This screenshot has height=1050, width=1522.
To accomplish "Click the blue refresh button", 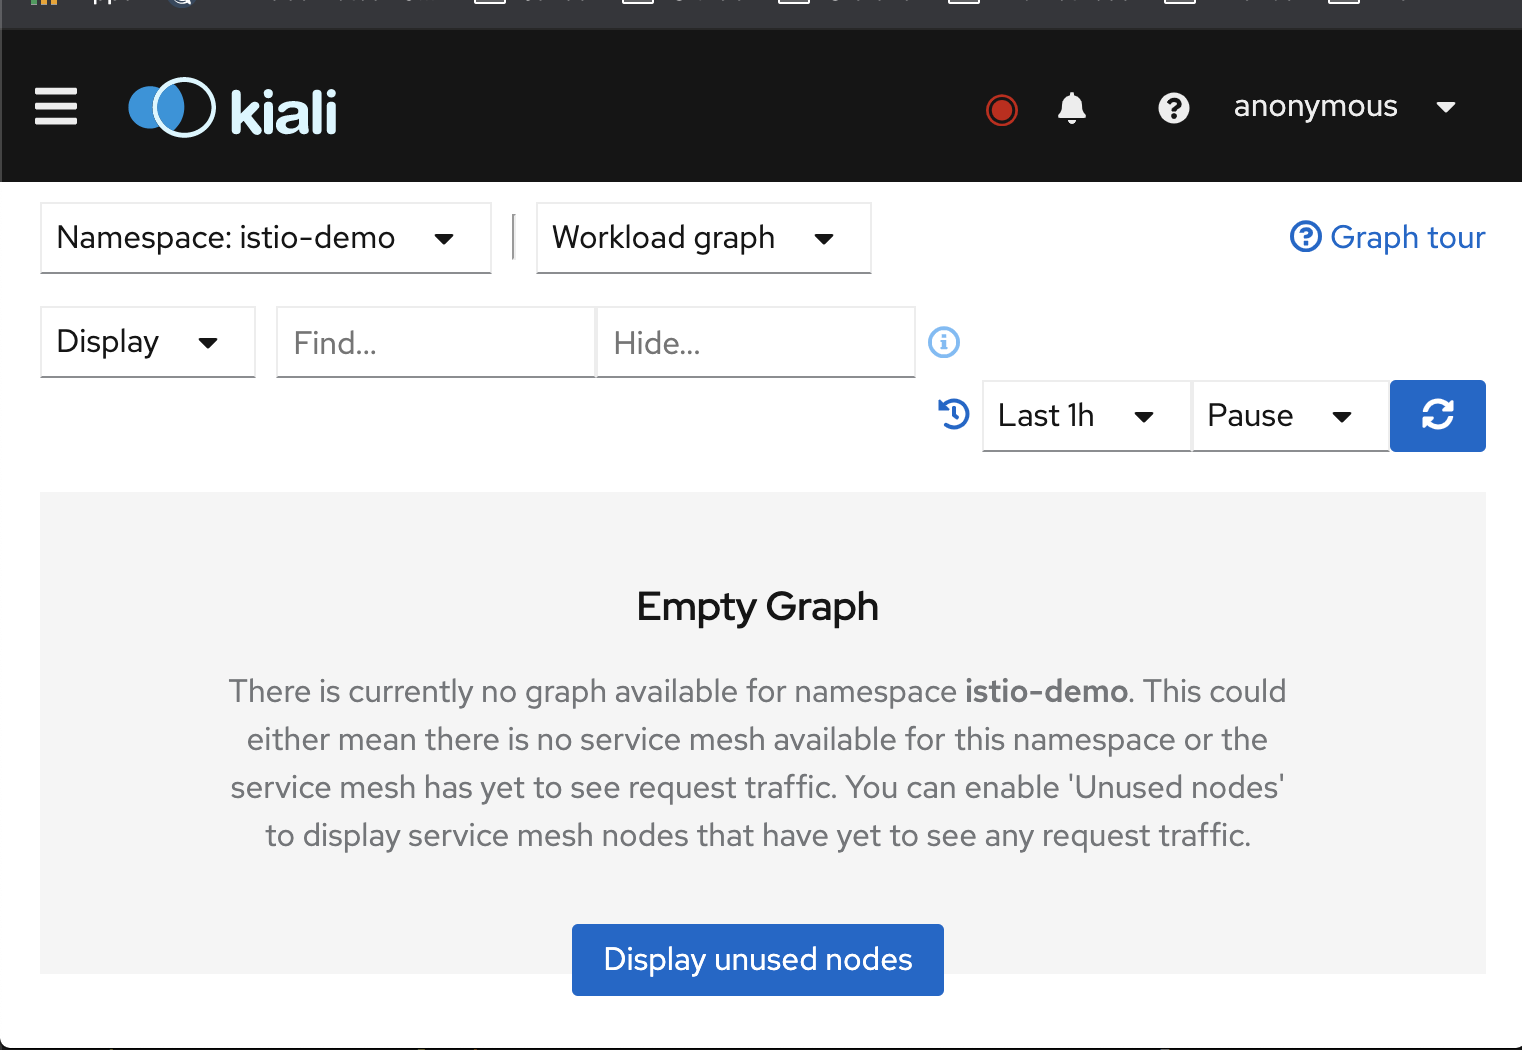I will tap(1438, 416).
